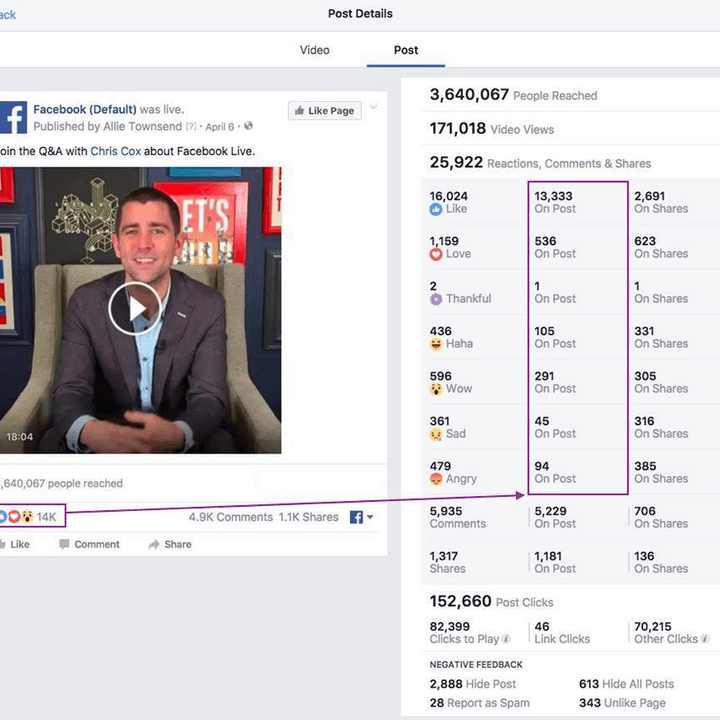Click the Thankful flower reaction icon
This screenshot has width=720, height=720.
point(436,299)
